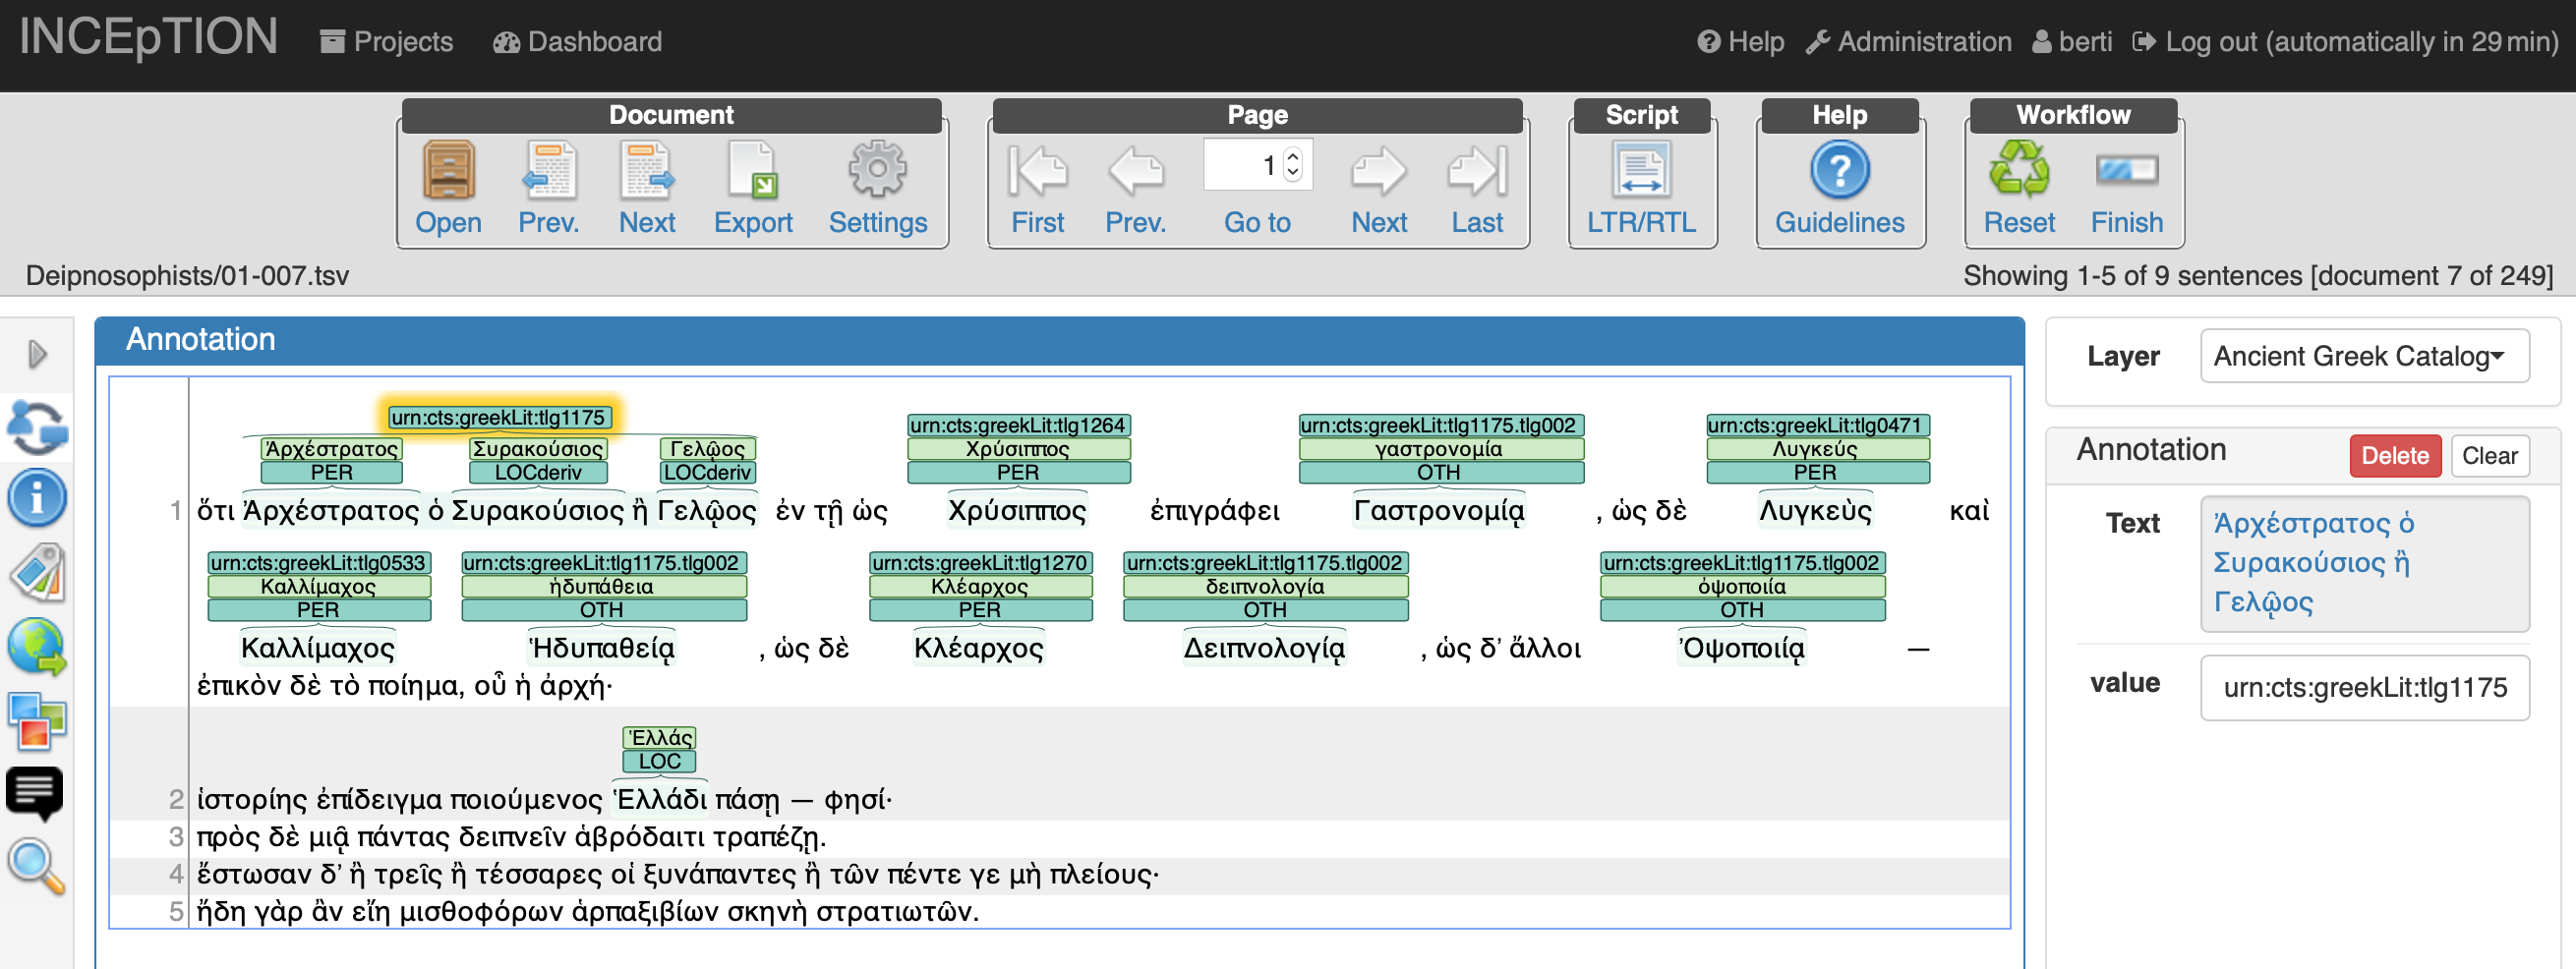Open the blue info sidebar icon
2576x969 pixels.
point(37,497)
